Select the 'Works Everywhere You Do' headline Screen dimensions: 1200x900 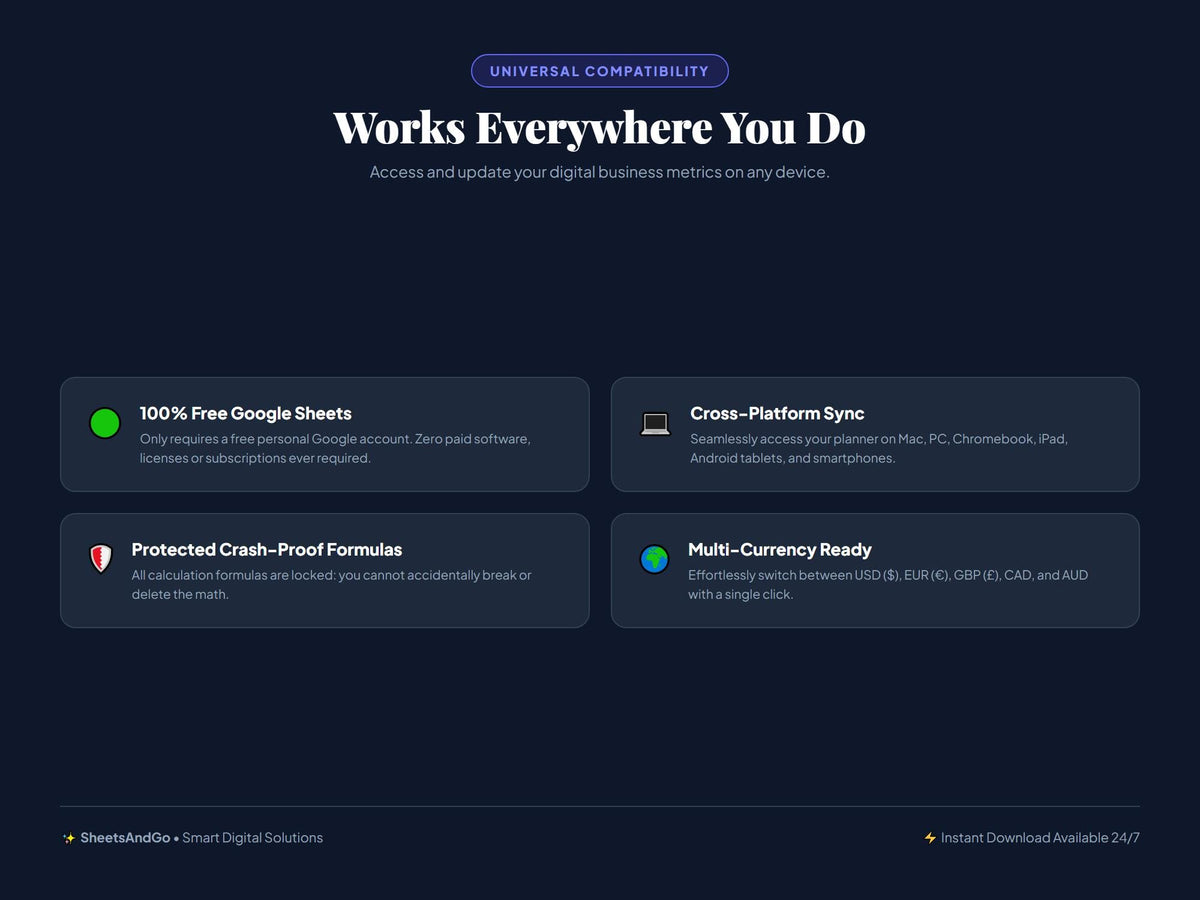click(x=600, y=128)
